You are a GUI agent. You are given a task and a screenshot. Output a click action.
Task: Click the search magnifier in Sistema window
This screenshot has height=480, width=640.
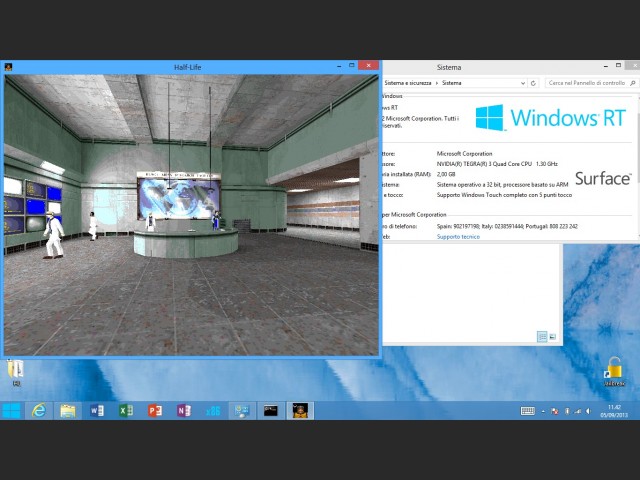(x=633, y=83)
